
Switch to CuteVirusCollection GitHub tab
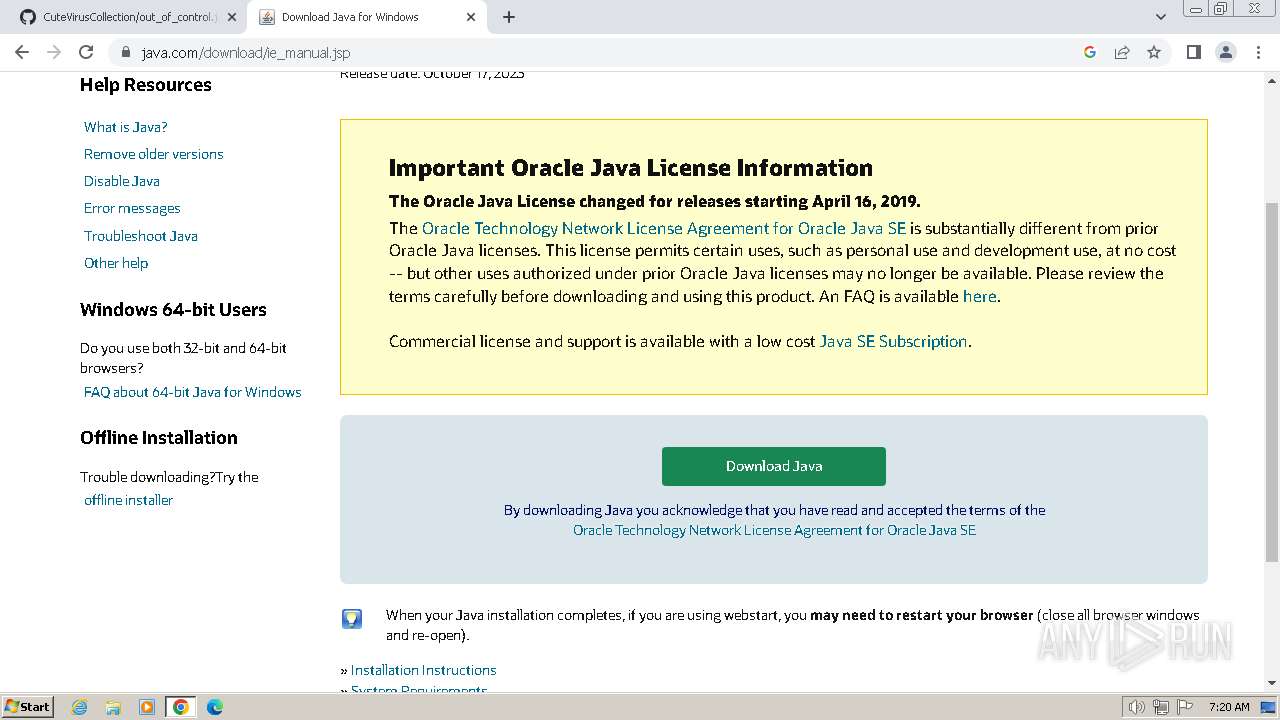pyautogui.click(x=127, y=17)
